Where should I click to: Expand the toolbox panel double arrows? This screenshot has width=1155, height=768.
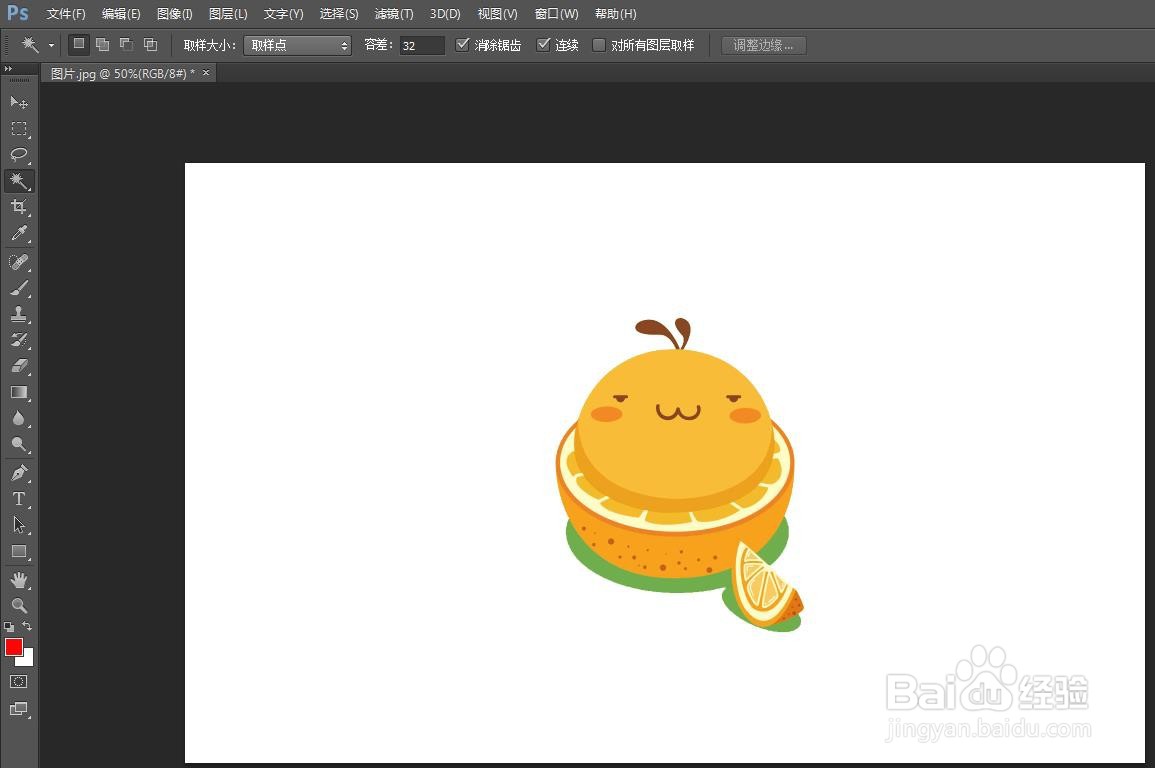(x=8, y=68)
